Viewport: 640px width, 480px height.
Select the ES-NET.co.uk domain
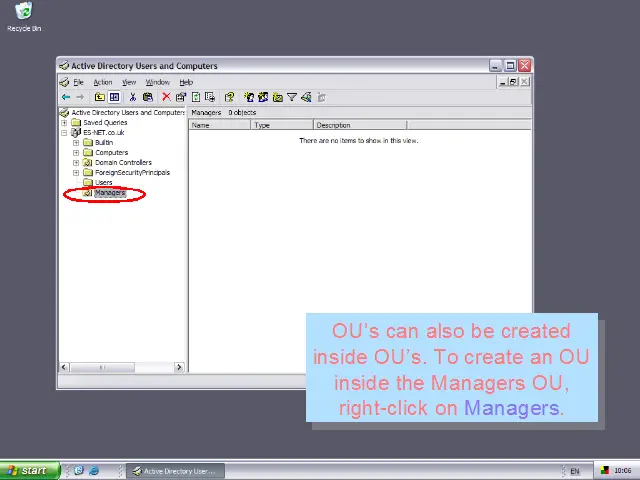tap(104, 133)
